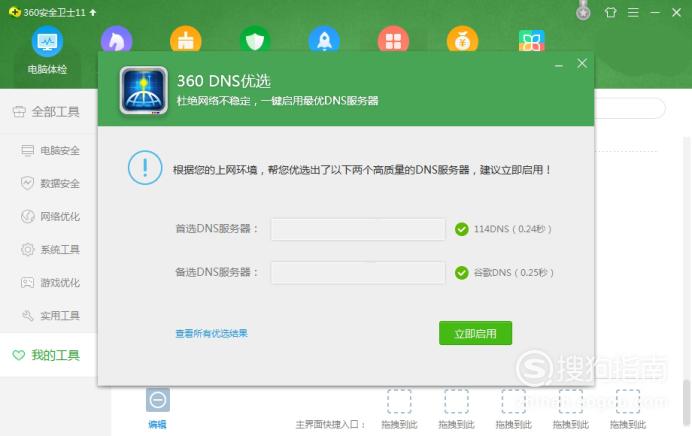Image resolution: width=692 pixels, height=436 pixels.
Task: Open the red four-square toolbox icon
Action: tap(393, 39)
